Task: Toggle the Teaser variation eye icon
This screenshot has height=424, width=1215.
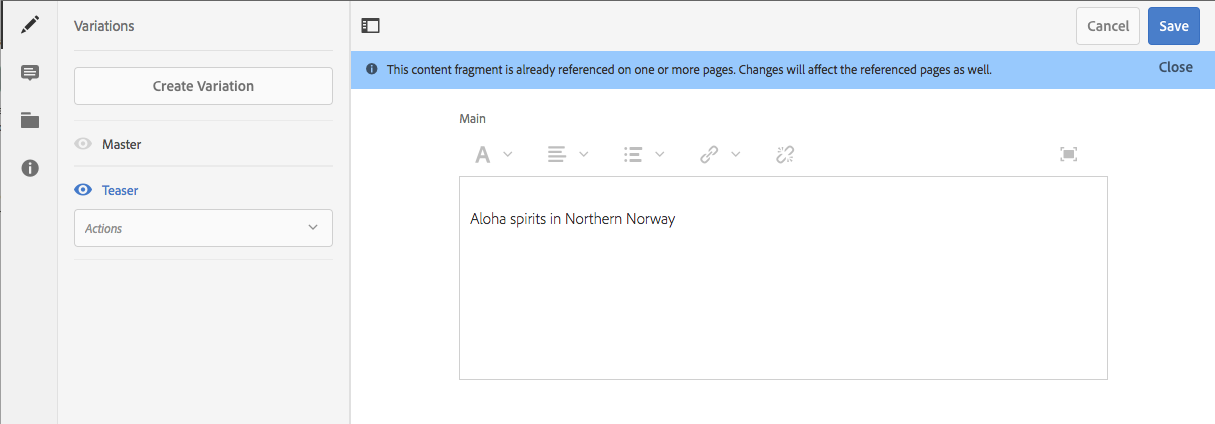Action: click(83, 190)
